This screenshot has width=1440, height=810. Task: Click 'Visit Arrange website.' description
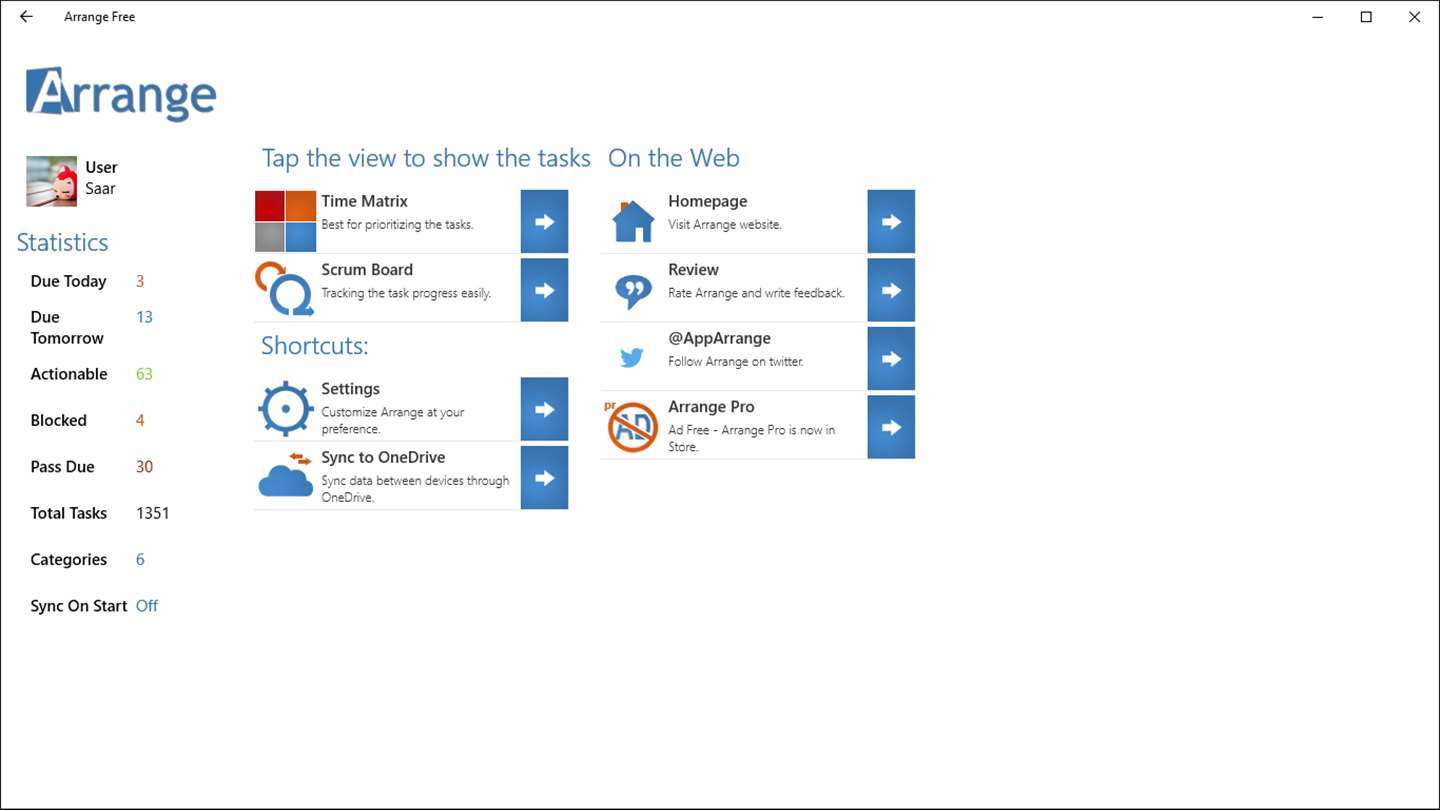pos(725,224)
